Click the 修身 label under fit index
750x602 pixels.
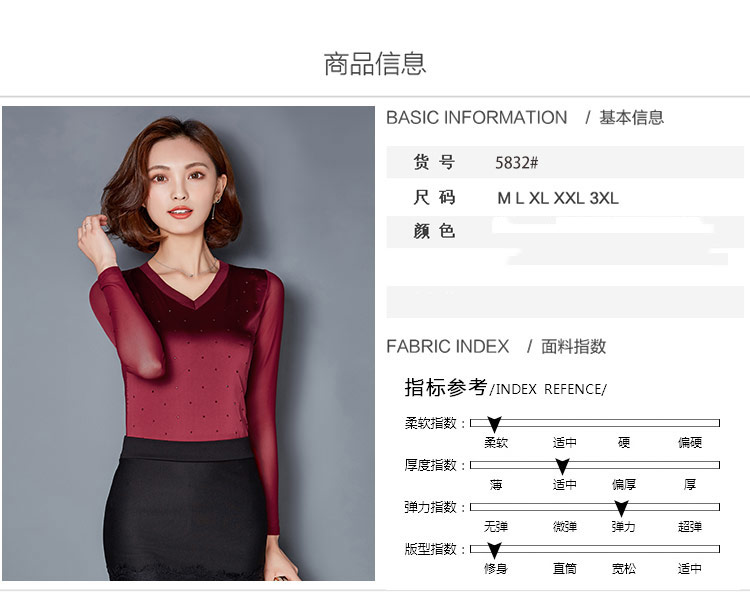[496, 569]
